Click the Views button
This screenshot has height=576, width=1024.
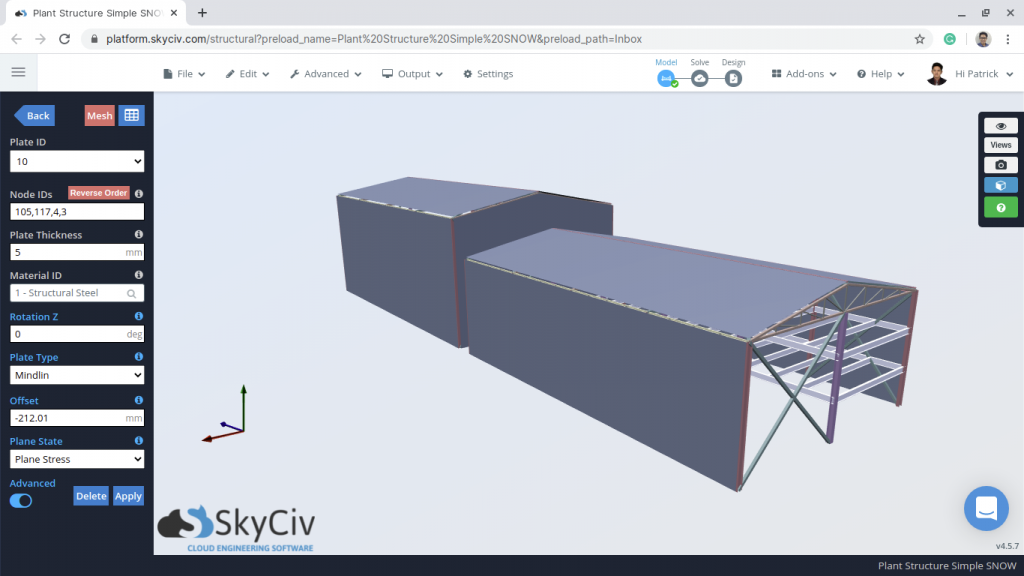click(x=1000, y=145)
